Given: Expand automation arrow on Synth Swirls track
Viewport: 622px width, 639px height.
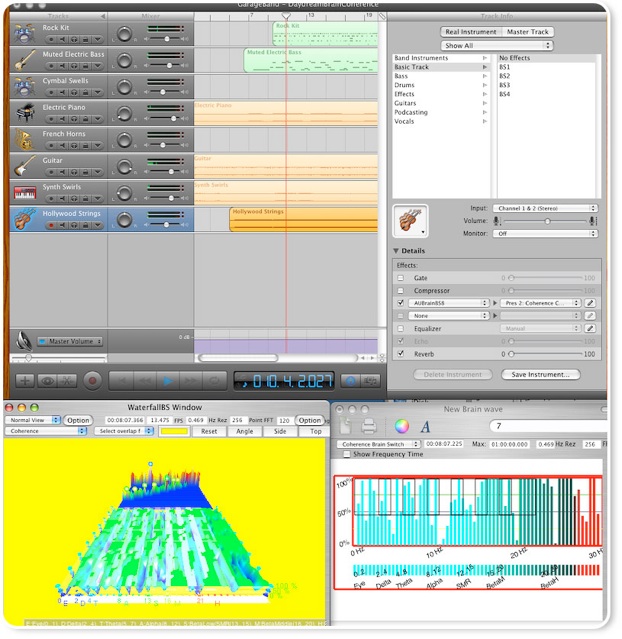Looking at the screenshot, I should point(97,199).
